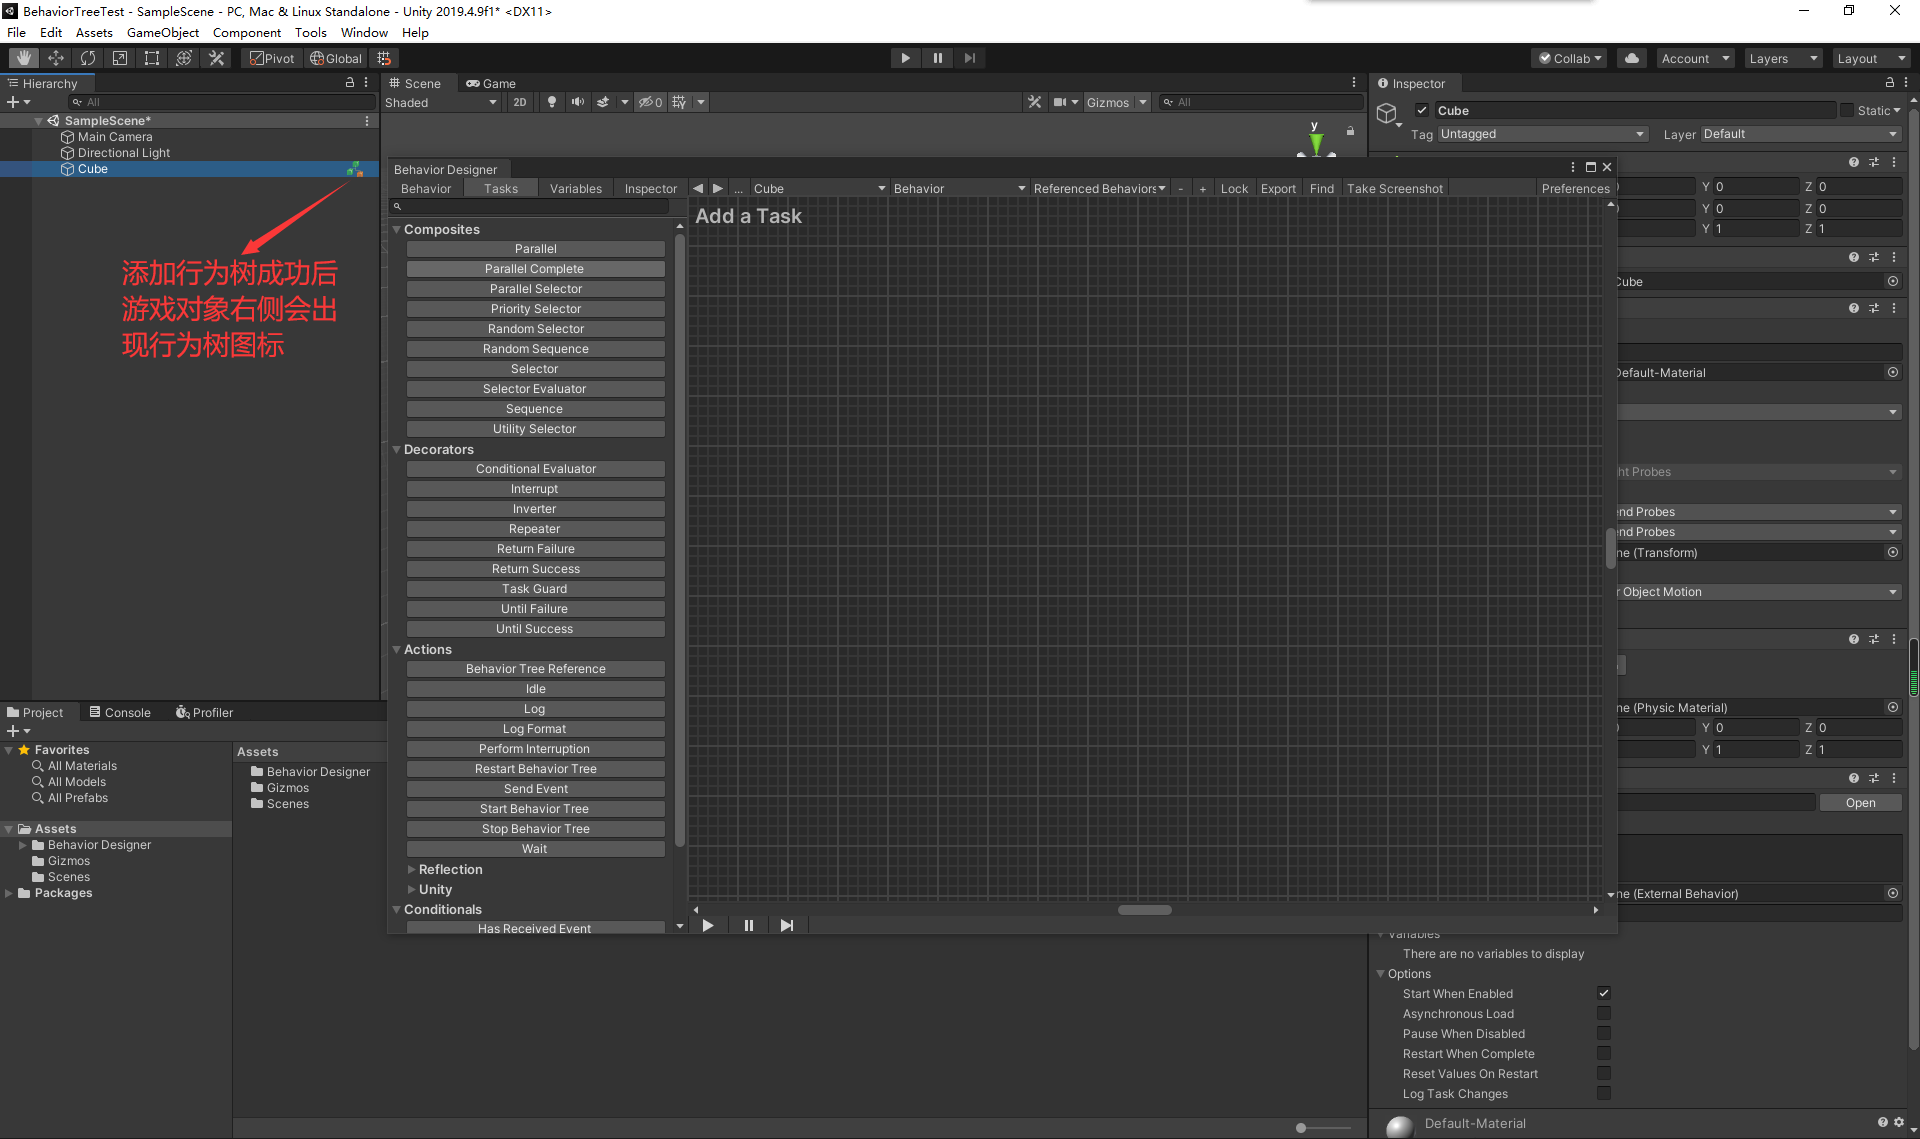Select the Rotate tool
The height and width of the screenshot is (1139, 1920).
[88, 57]
